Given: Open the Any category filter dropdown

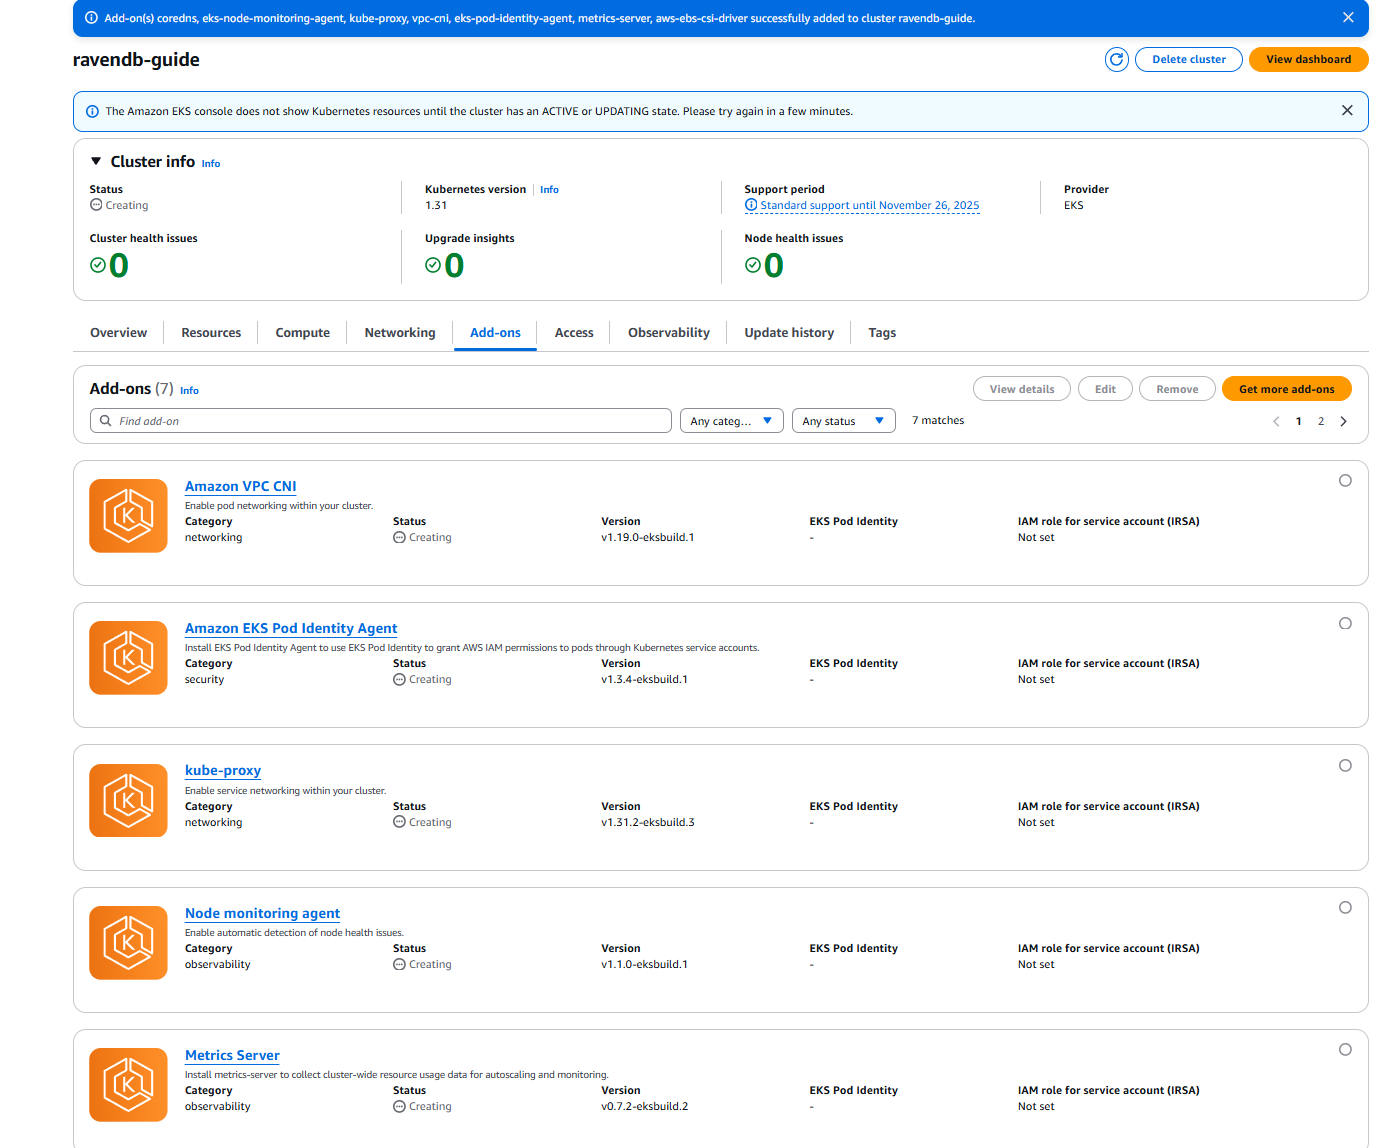Looking at the screenshot, I should click(731, 421).
